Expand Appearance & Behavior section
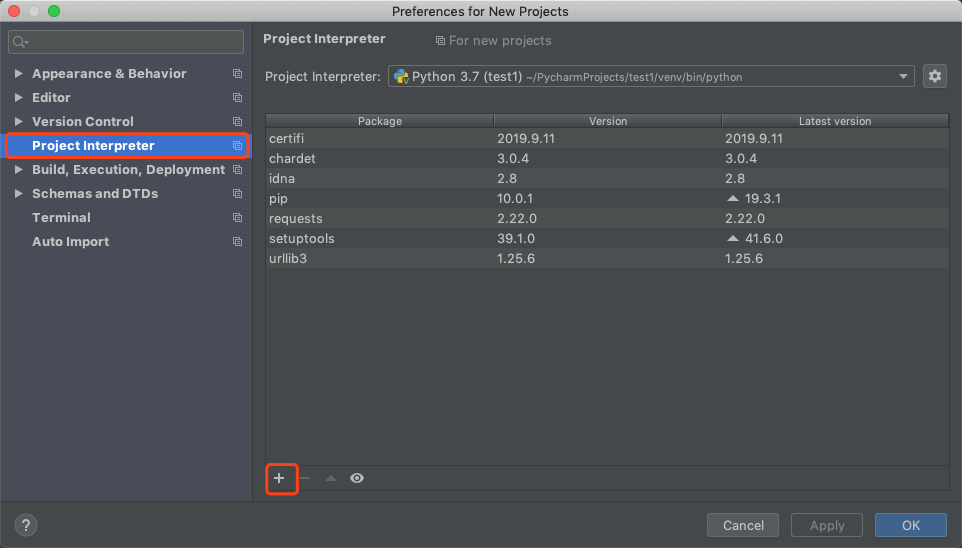 click(x=18, y=73)
